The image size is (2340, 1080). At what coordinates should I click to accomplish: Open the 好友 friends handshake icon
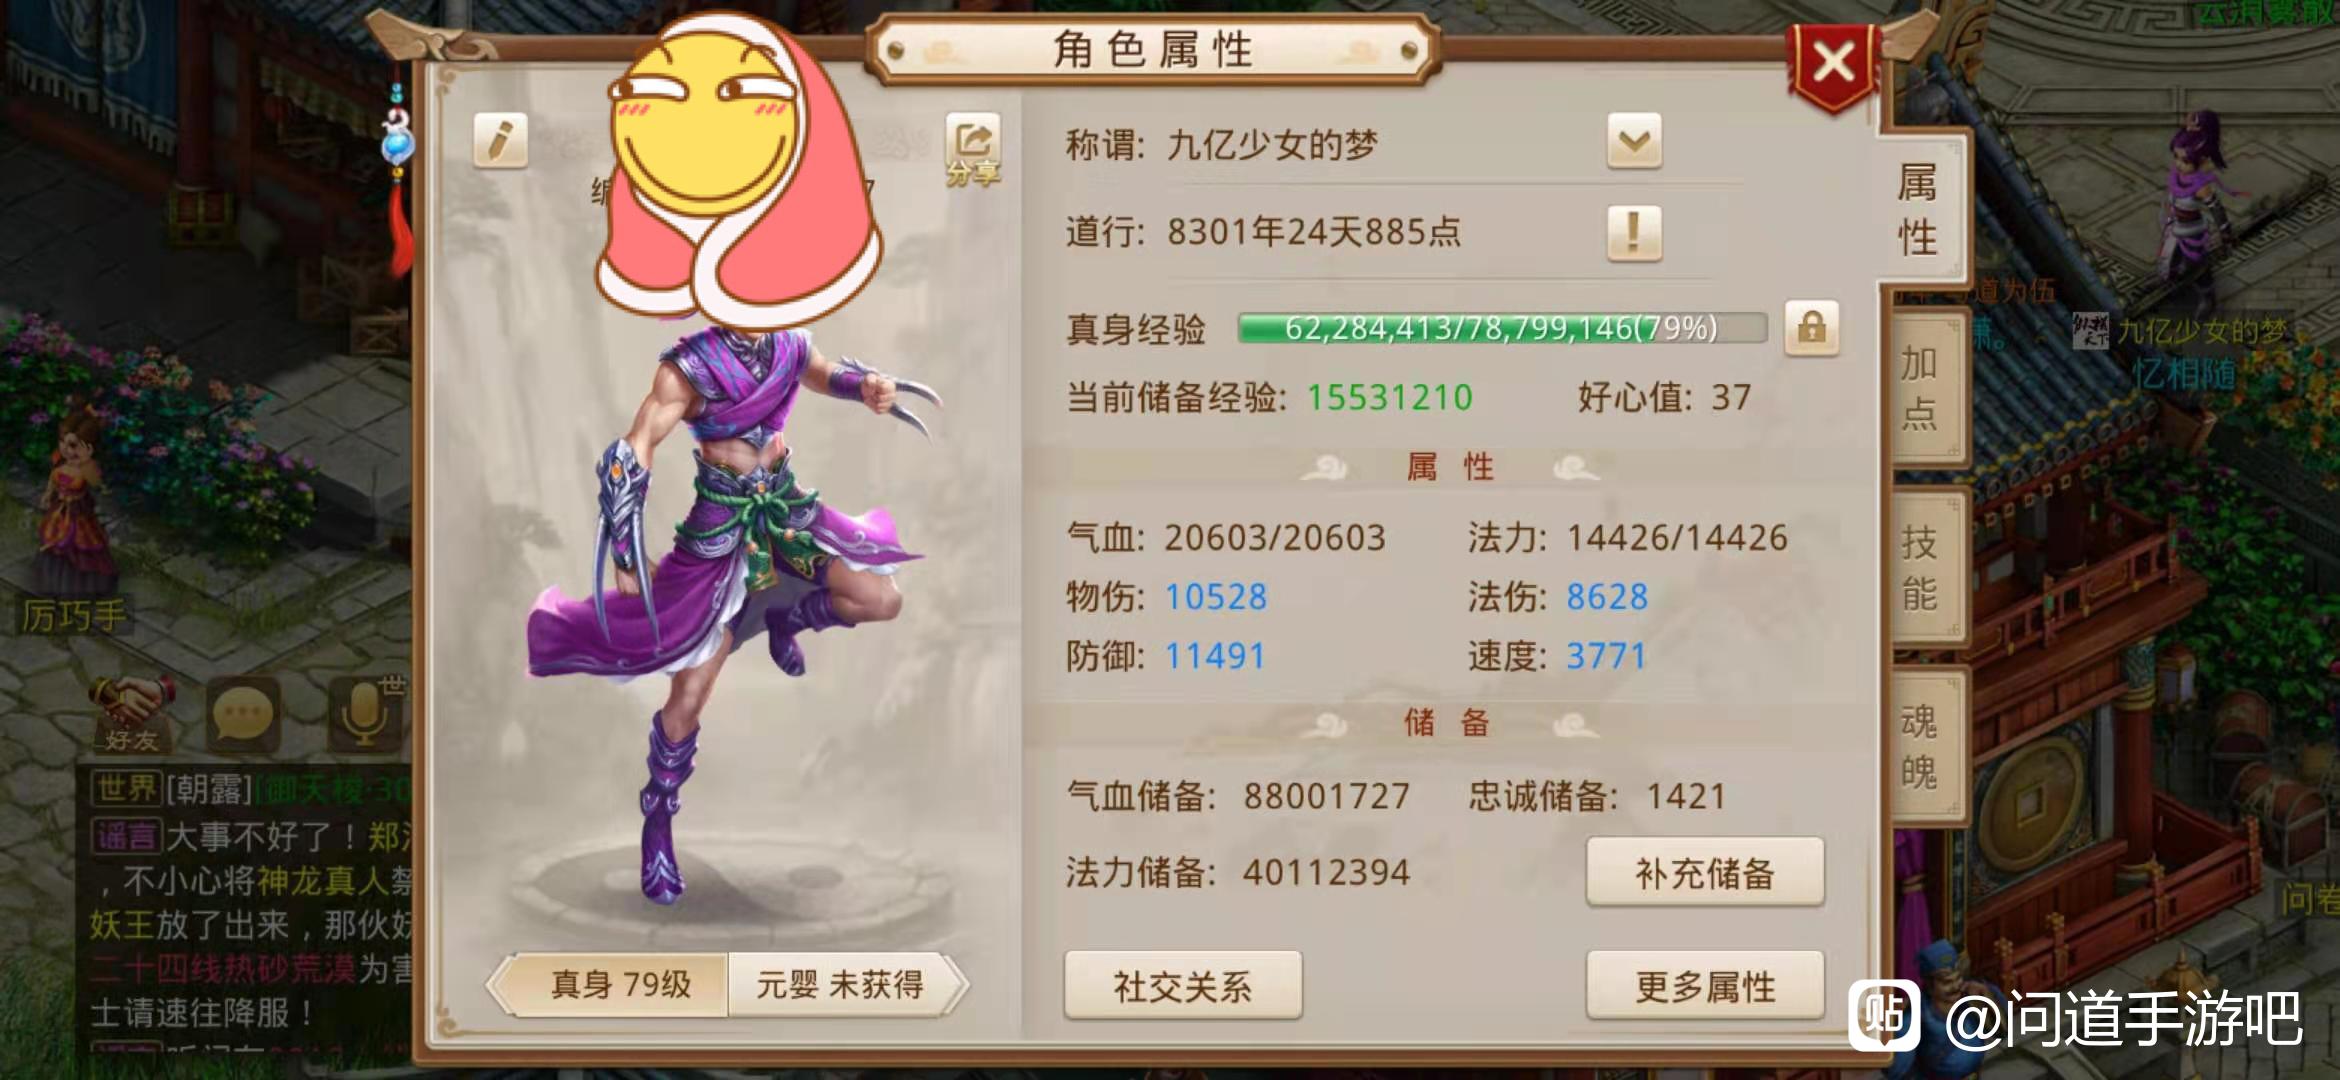[x=132, y=714]
